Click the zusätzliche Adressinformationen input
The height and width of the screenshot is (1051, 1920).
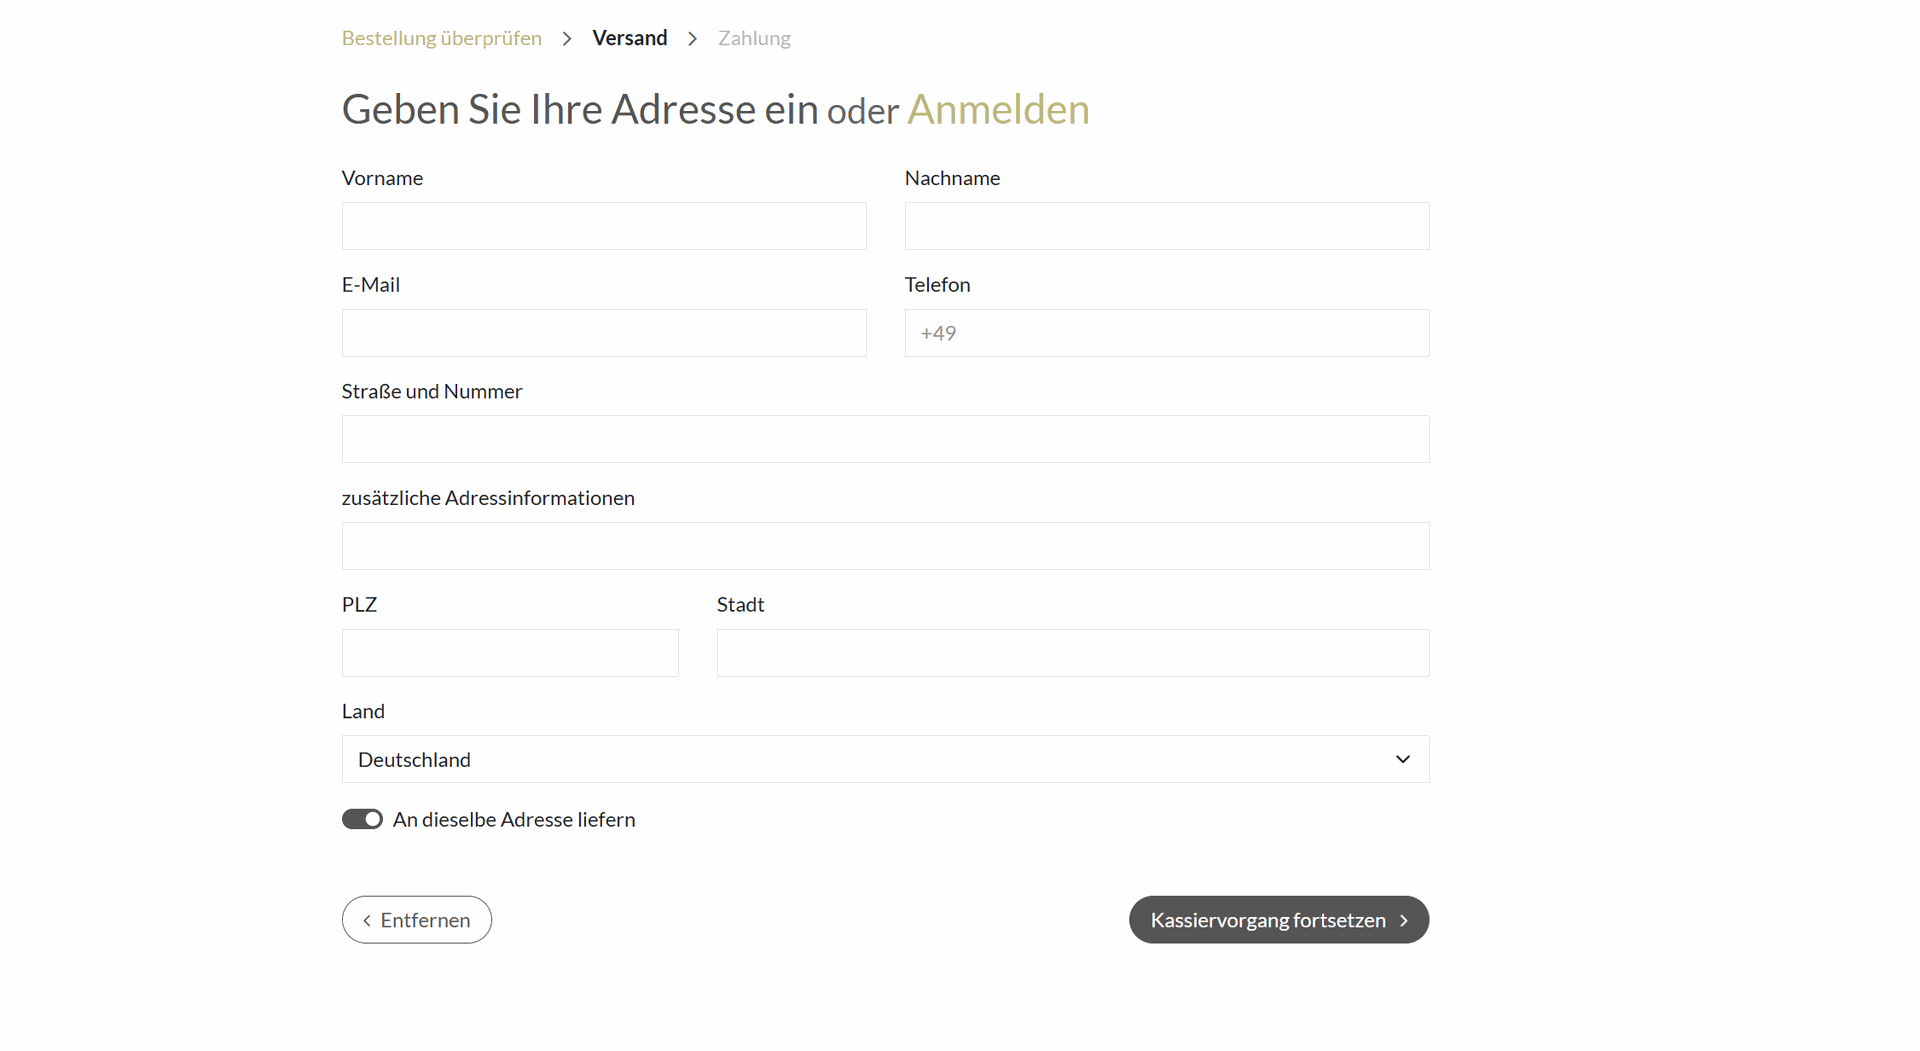(x=885, y=546)
